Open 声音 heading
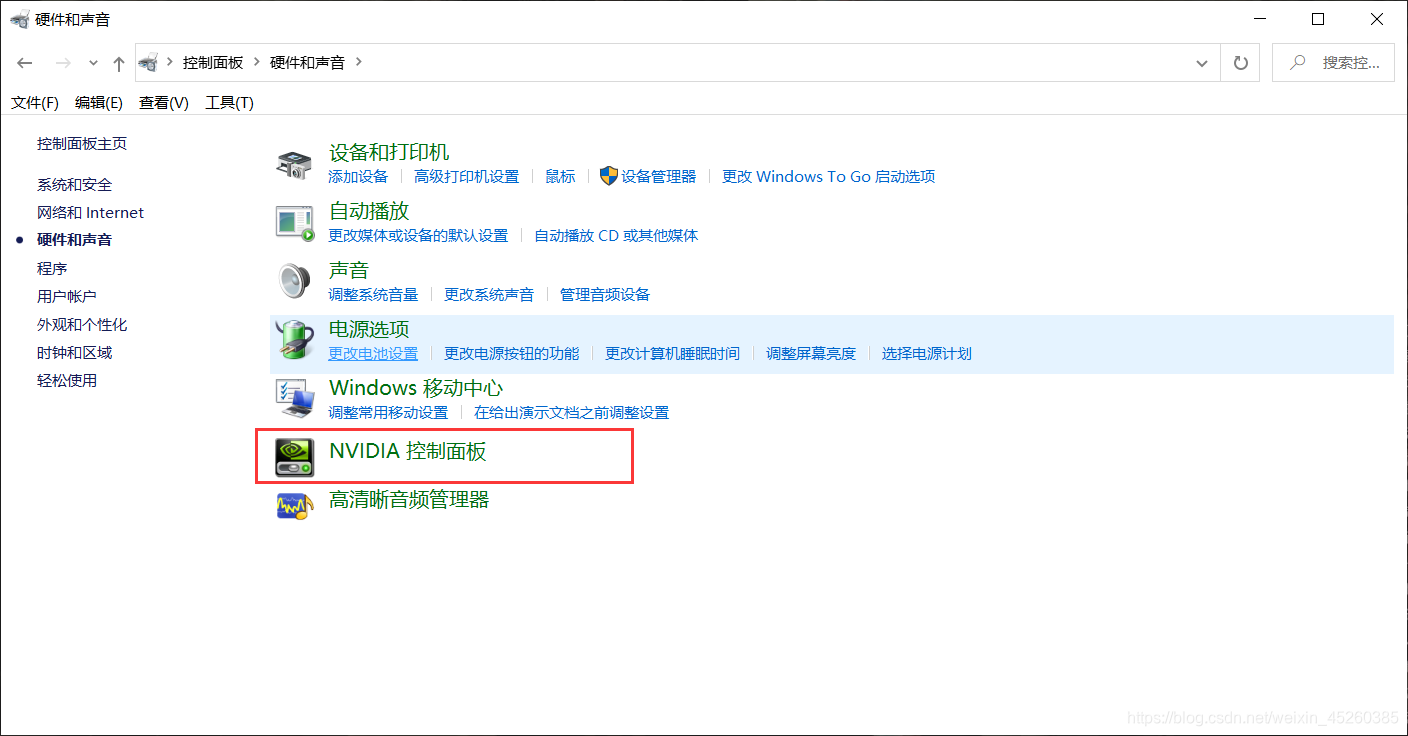1408x736 pixels. [x=349, y=270]
